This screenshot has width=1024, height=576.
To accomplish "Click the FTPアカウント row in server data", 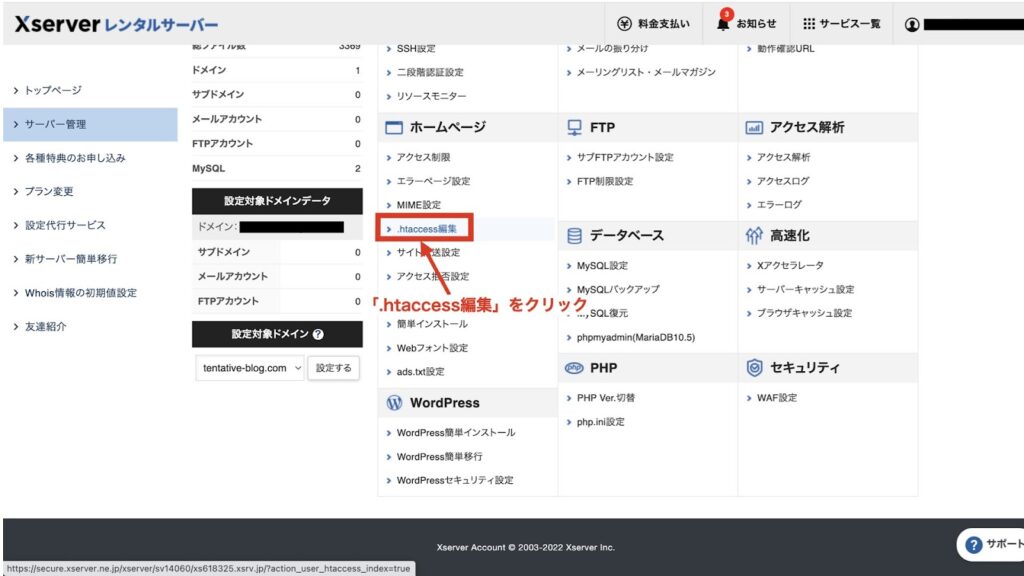I will coord(277,144).
